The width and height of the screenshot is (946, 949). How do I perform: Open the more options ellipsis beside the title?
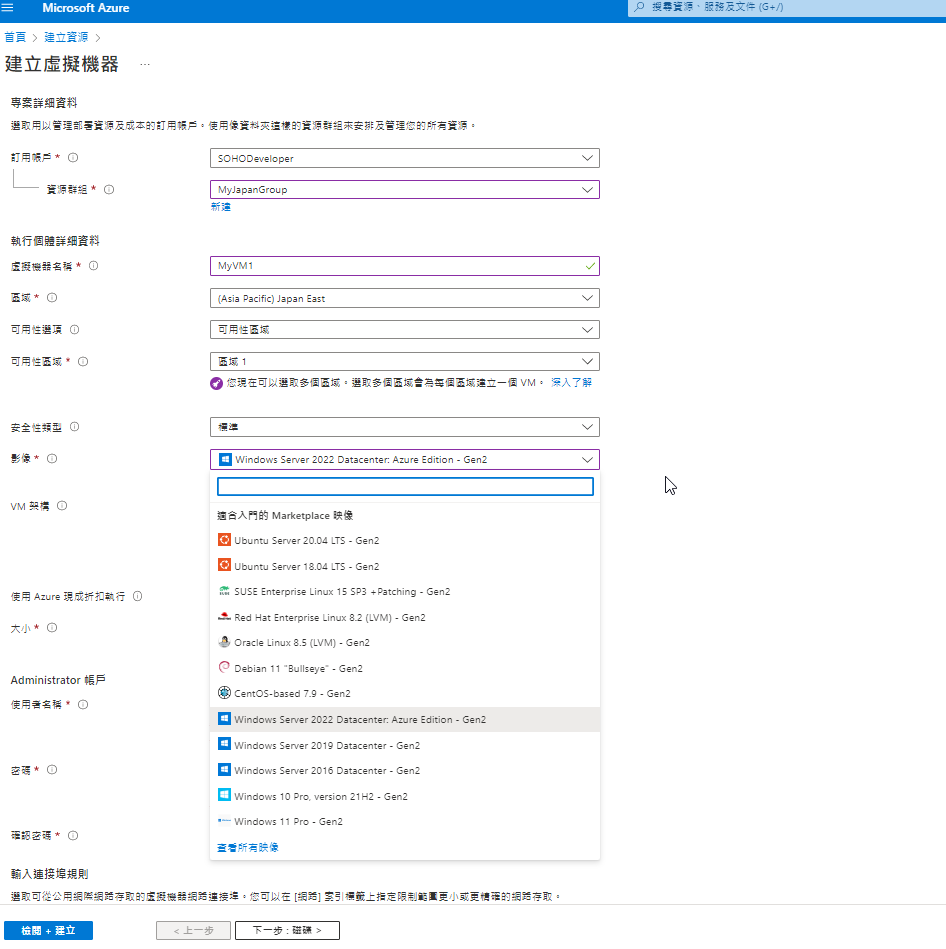coord(145,64)
